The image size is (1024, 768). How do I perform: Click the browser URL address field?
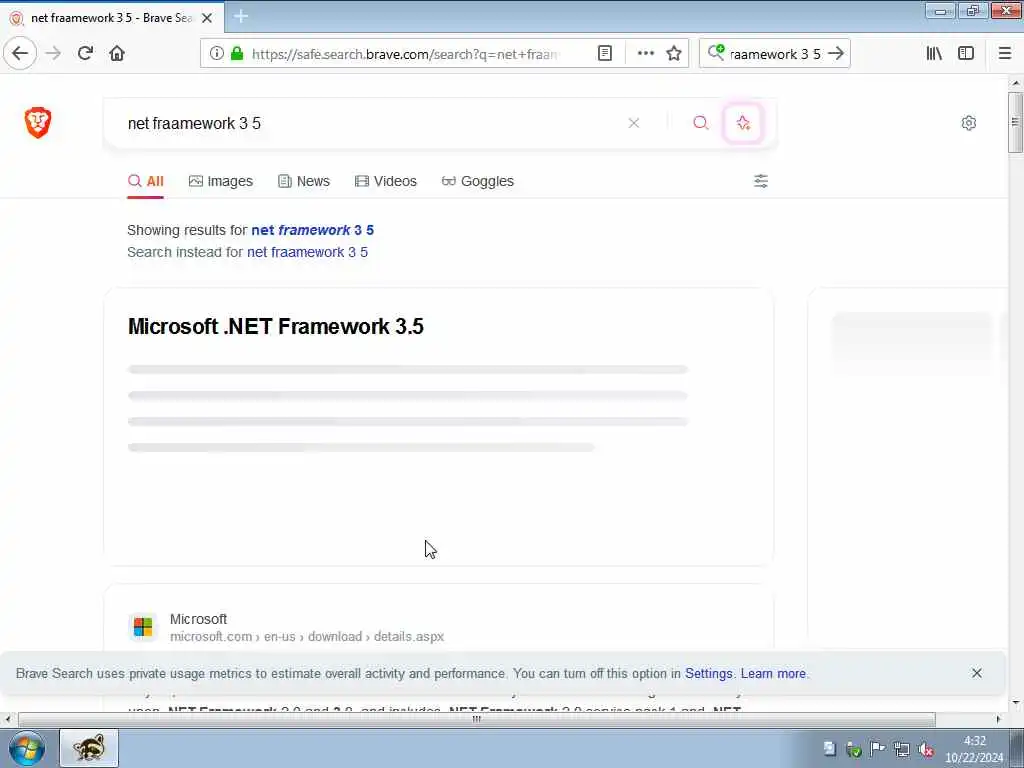click(x=405, y=54)
